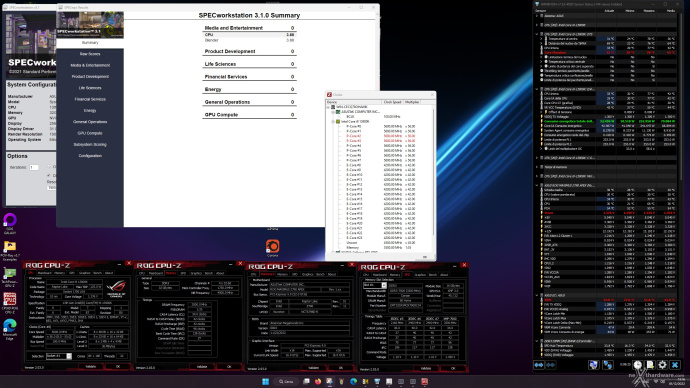Image resolution: width=690 pixels, height=388 pixels.
Task: Click Task View icon on taskbar
Action: [x=306, y=381]
